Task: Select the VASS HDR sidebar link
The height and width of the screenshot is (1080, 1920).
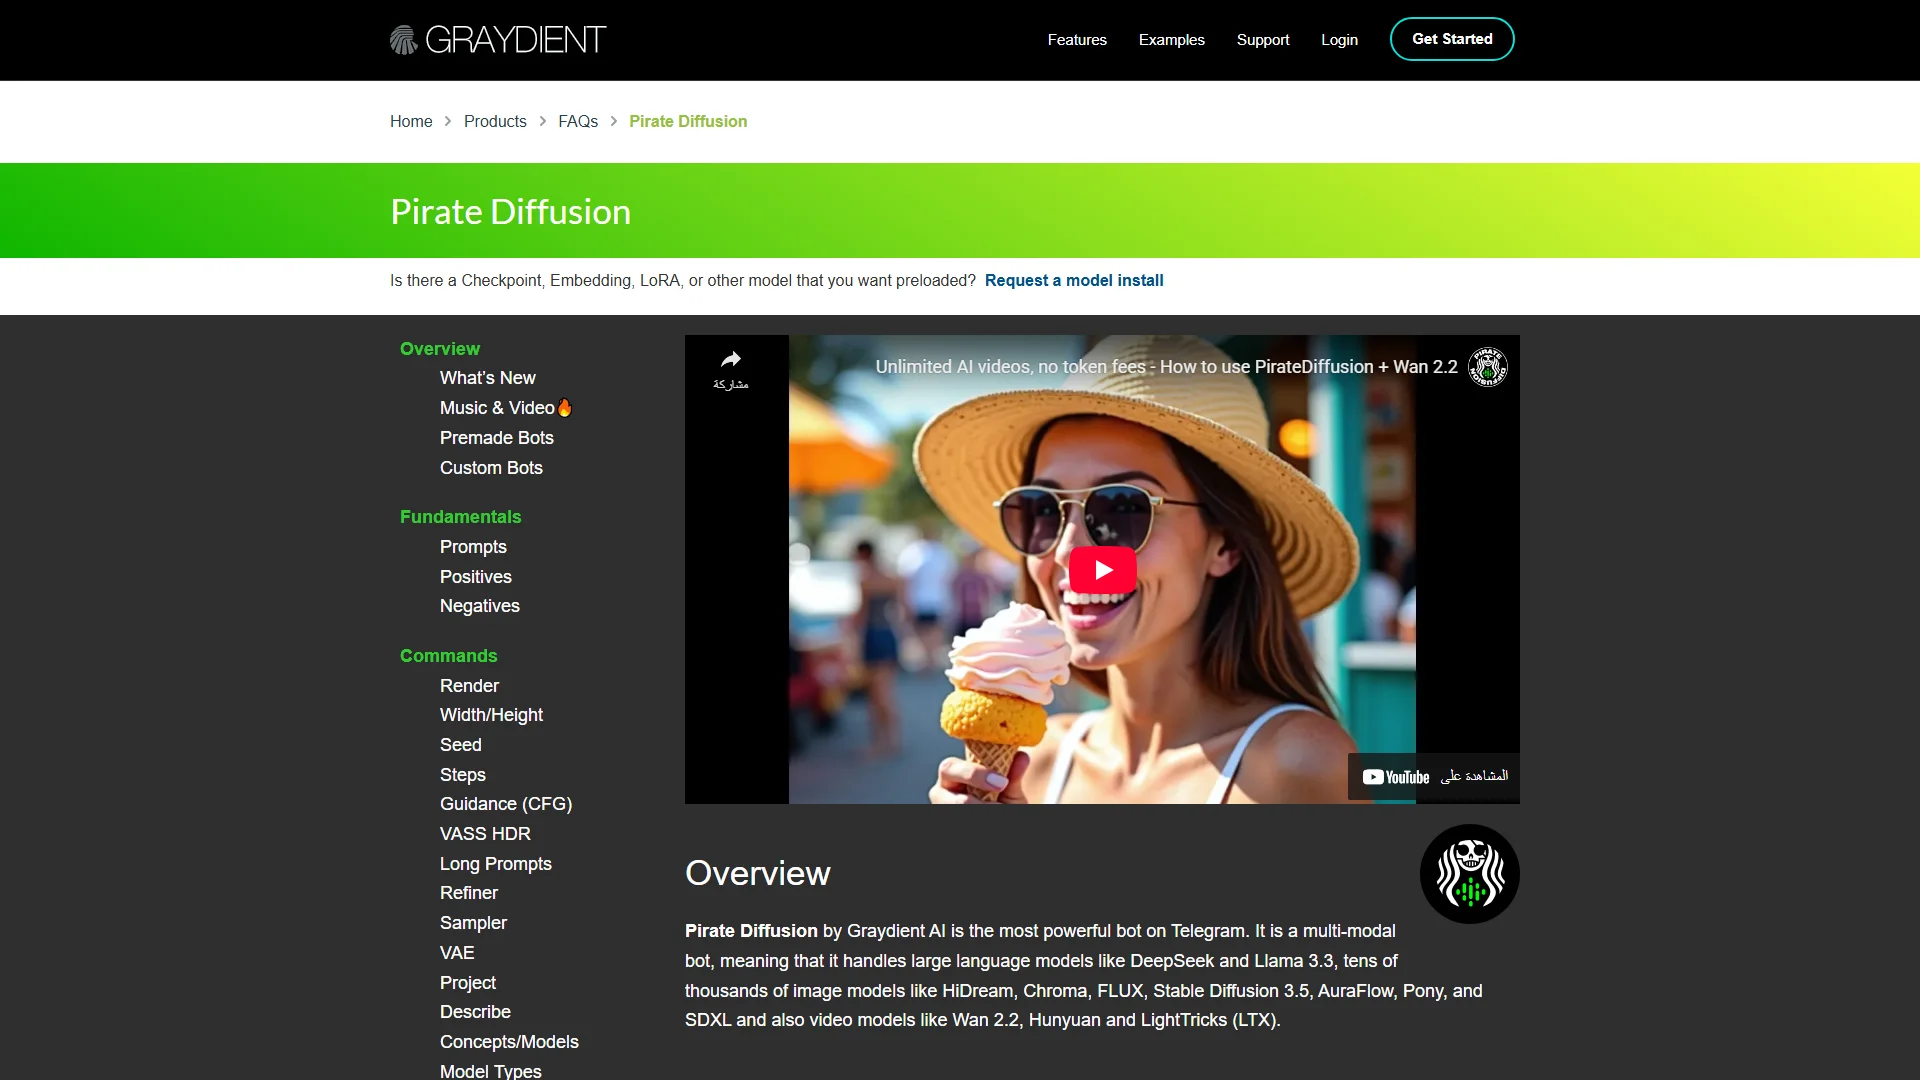Action: point(485,834)
